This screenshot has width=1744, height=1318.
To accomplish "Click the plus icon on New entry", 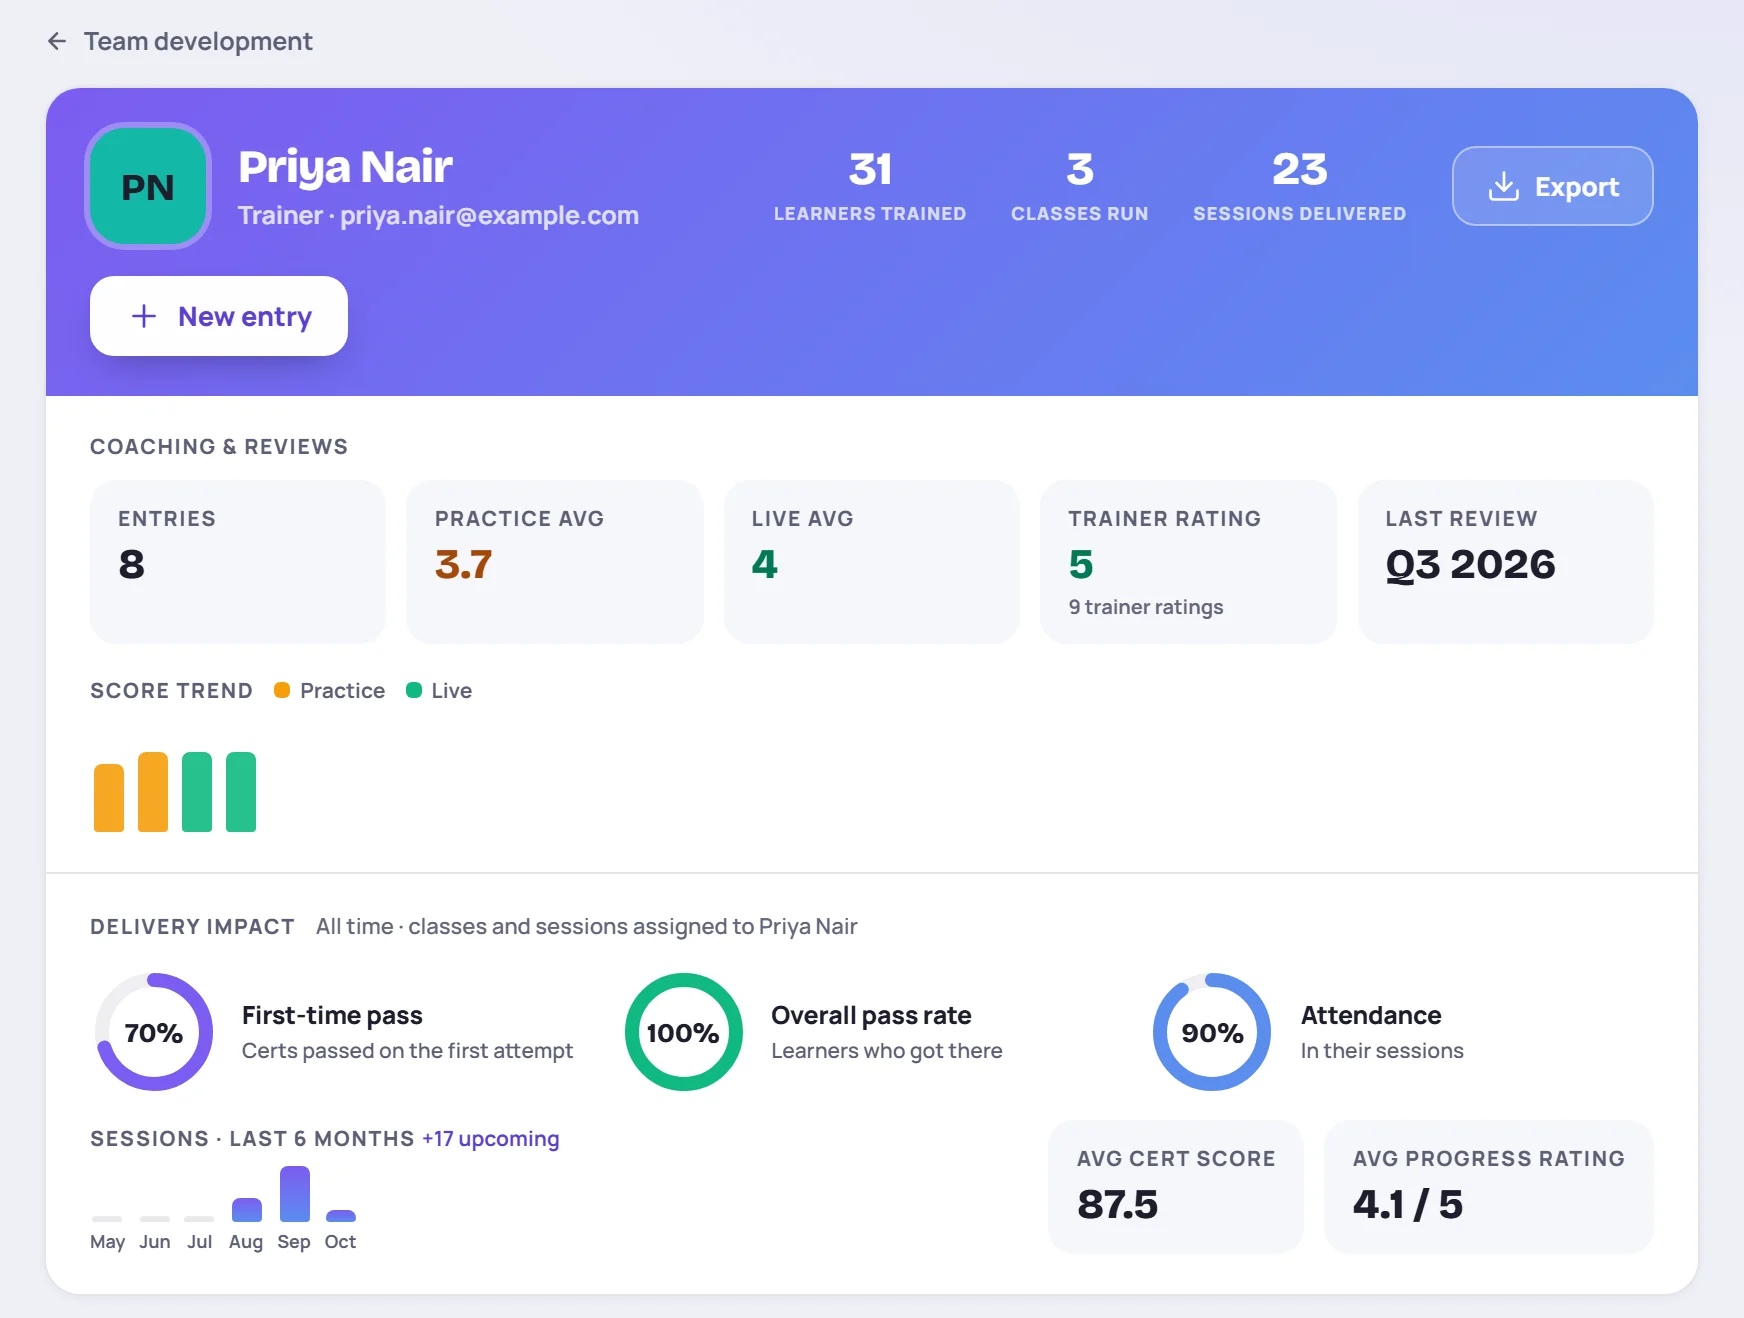I will click(144, 316).
